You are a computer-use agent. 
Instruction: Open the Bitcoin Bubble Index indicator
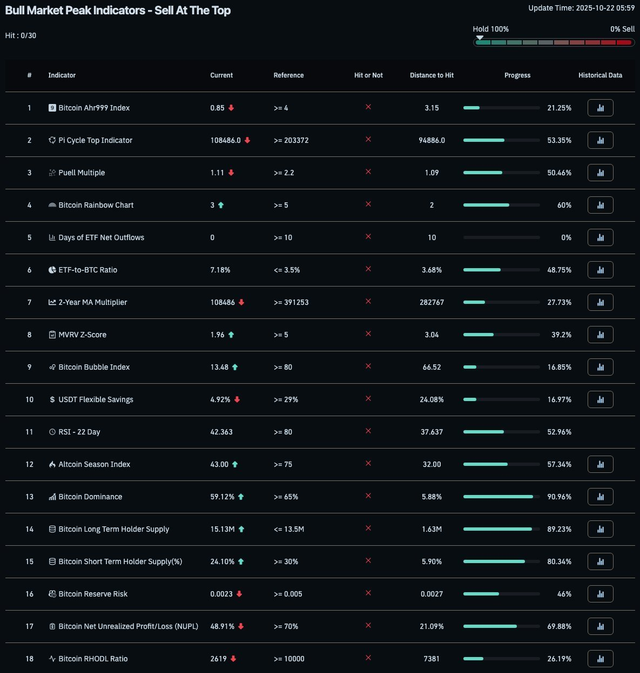pyautogui.click(x=94, y=367)
